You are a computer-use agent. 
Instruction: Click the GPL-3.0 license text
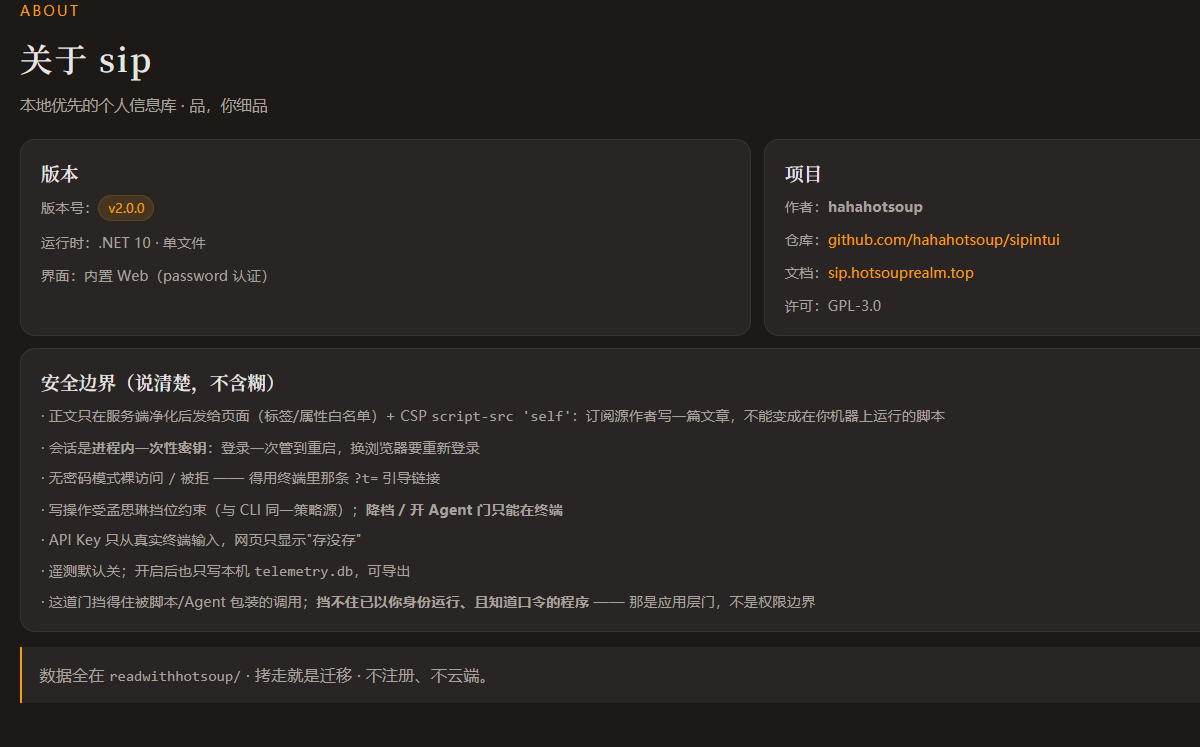pyautogui.click(x=854, y=306)
